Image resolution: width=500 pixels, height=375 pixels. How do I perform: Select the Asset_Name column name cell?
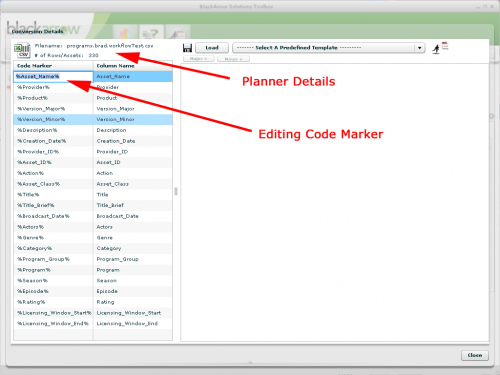pyautogui.click(x=133, y=76)
